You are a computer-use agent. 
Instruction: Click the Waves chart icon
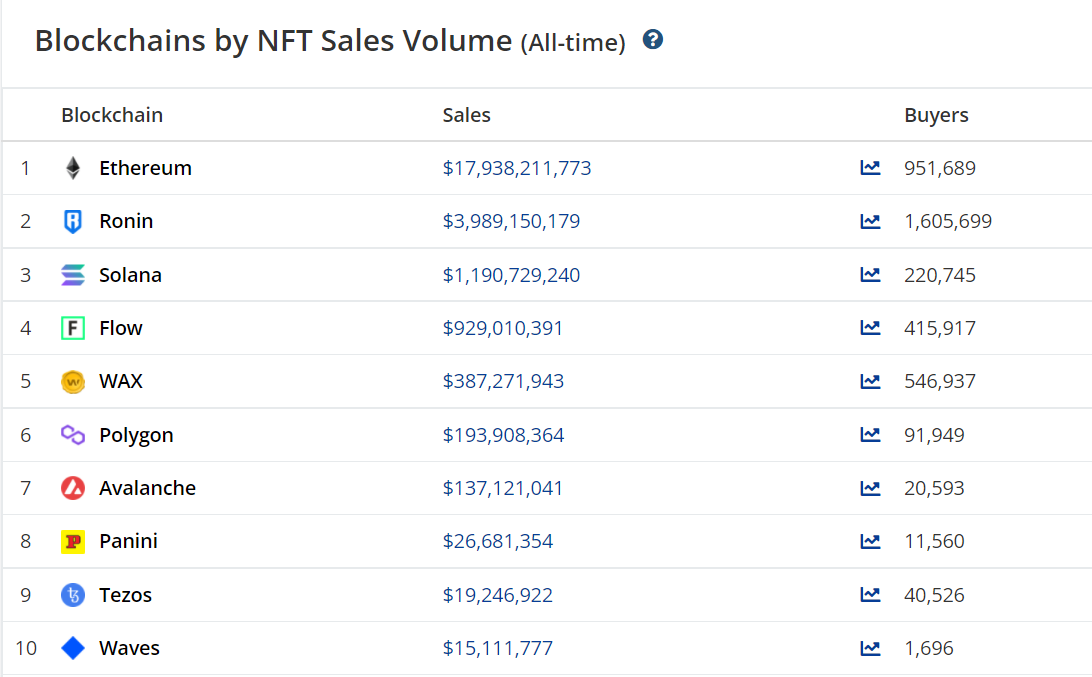pos(870,648)
